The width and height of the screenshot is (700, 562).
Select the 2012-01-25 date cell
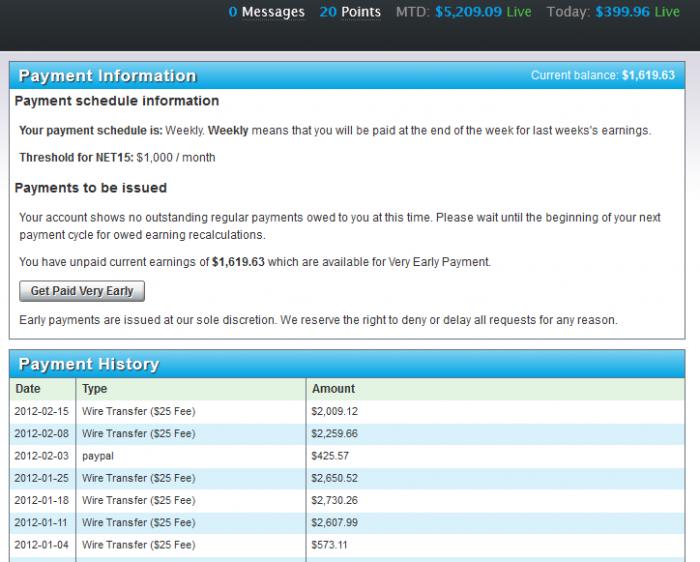[42, 478]
